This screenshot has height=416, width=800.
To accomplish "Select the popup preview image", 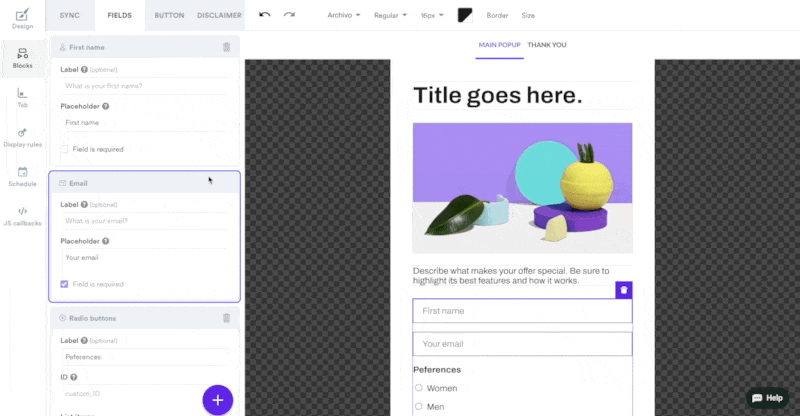I will 522,188.
